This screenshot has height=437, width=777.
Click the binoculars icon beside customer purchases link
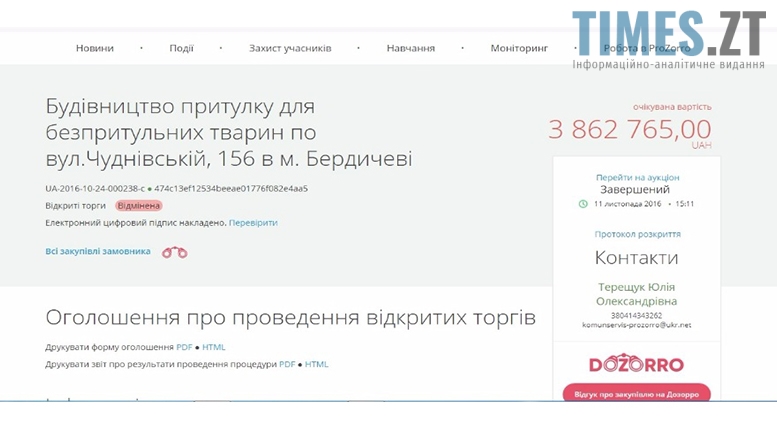point(174,252)
